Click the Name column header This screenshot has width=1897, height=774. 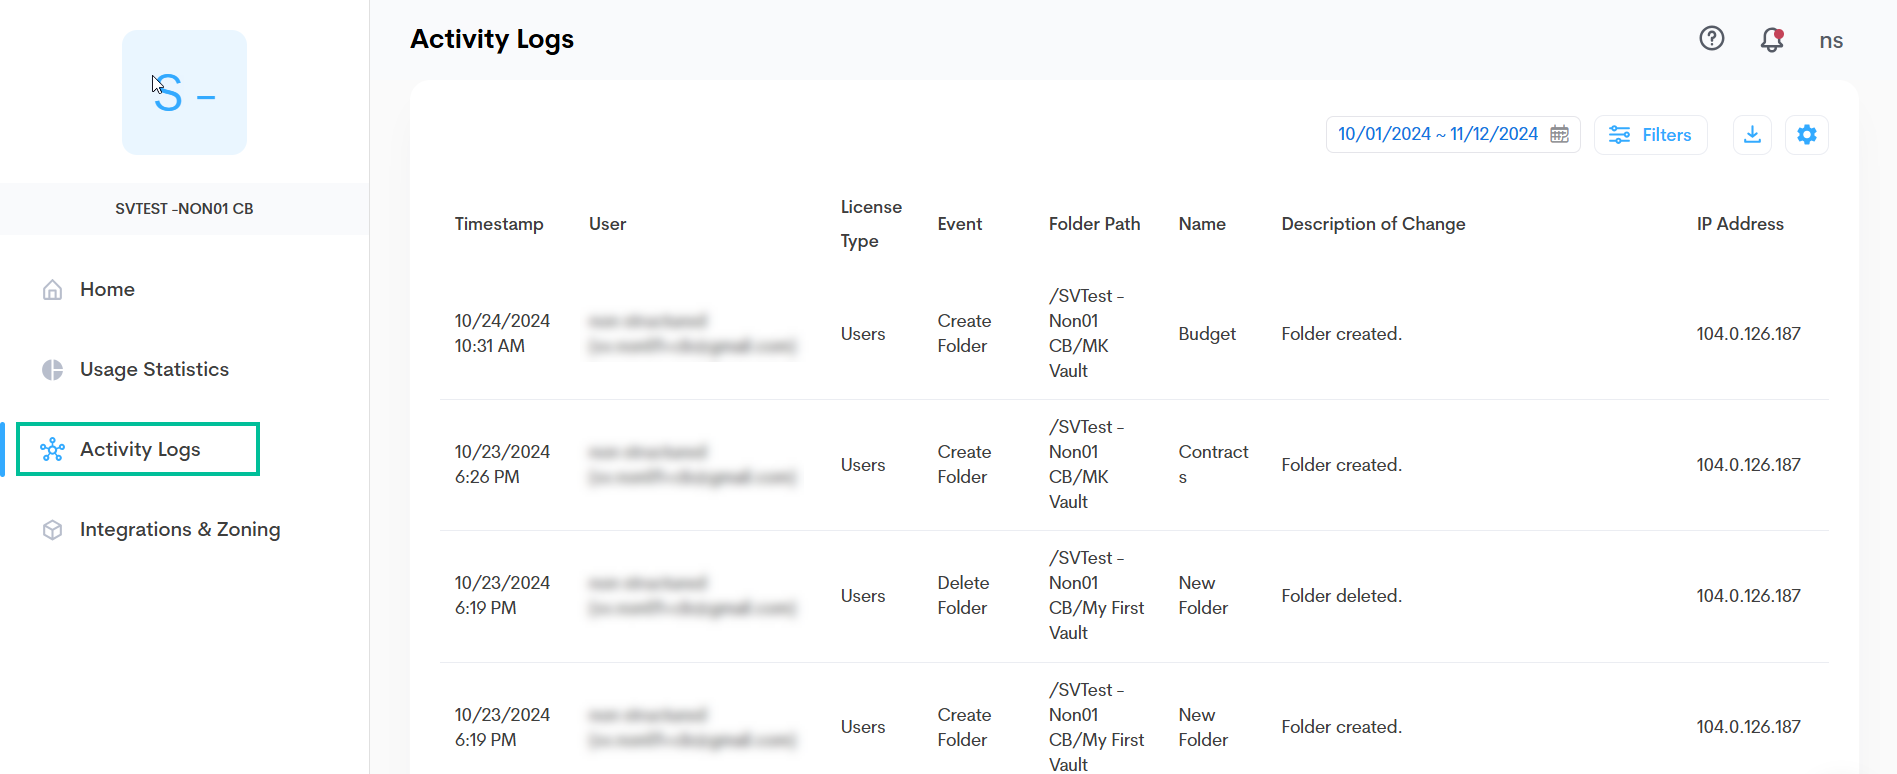1202,224
